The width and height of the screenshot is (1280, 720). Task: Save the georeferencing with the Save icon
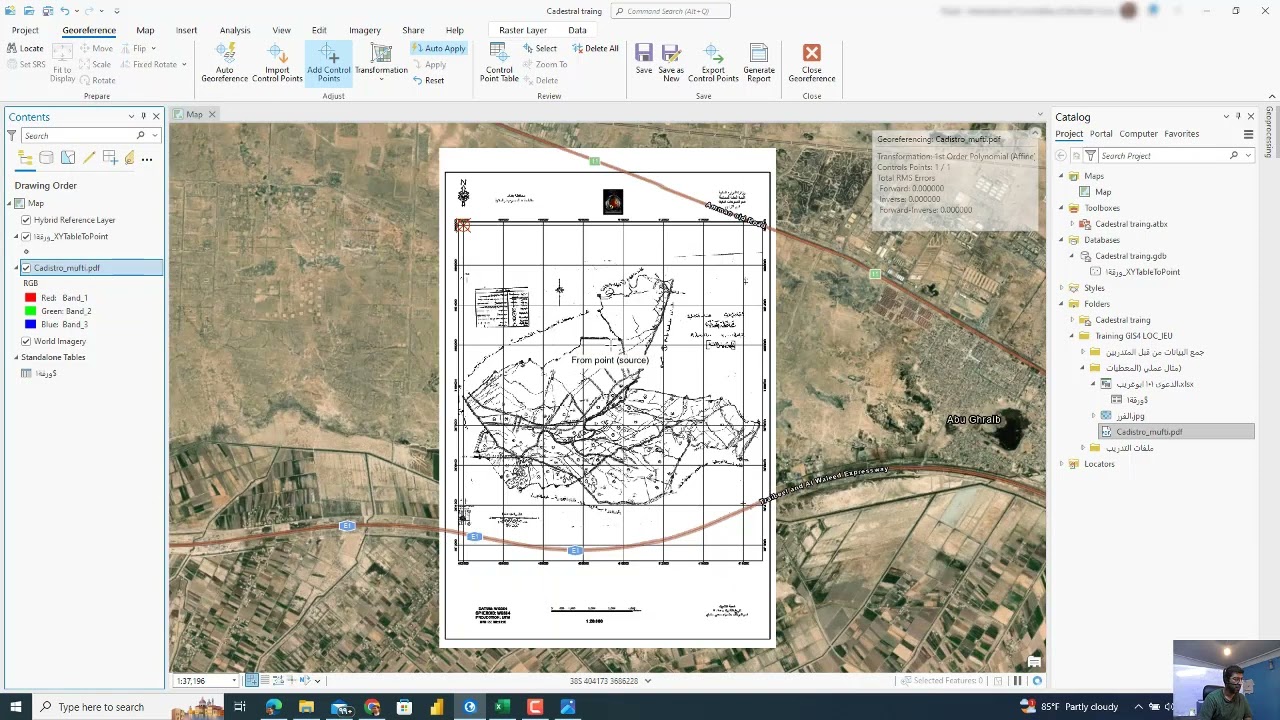(644, 59)
